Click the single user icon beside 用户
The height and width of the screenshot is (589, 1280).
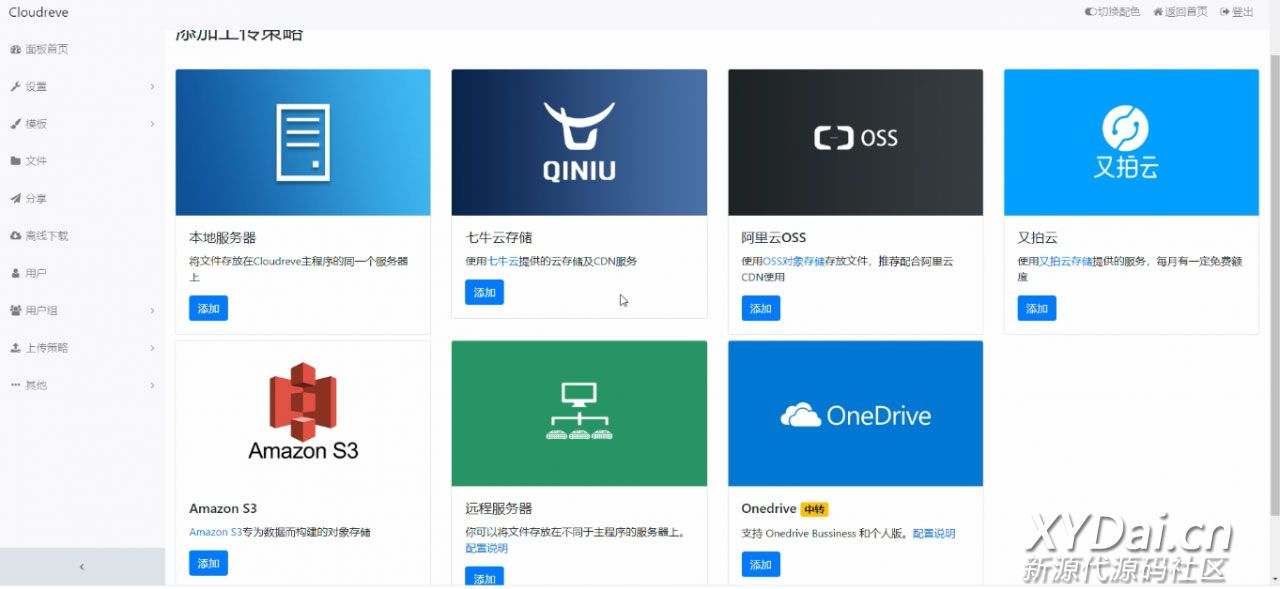pyautogui.click(x=15, y=273)
